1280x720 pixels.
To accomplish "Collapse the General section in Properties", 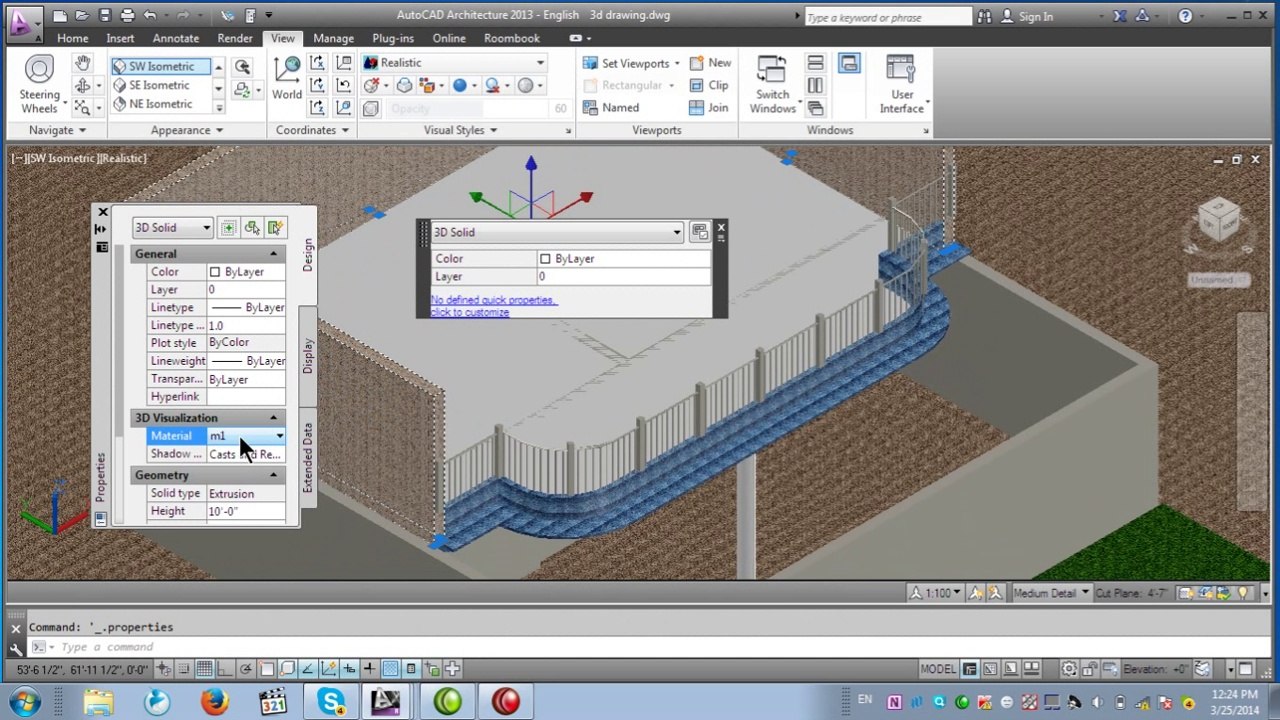I will coord(273,254).
